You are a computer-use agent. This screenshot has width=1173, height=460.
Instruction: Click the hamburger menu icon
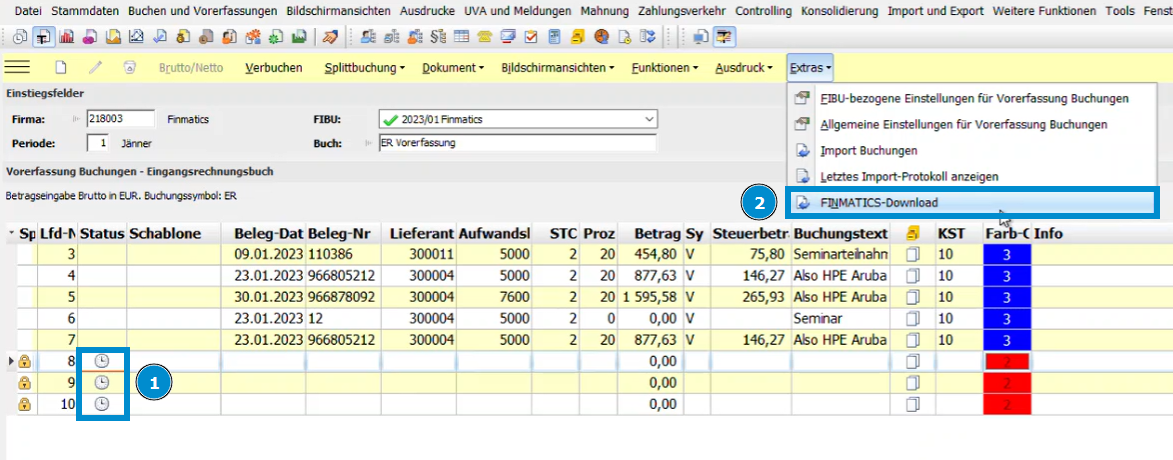point(18,68)
